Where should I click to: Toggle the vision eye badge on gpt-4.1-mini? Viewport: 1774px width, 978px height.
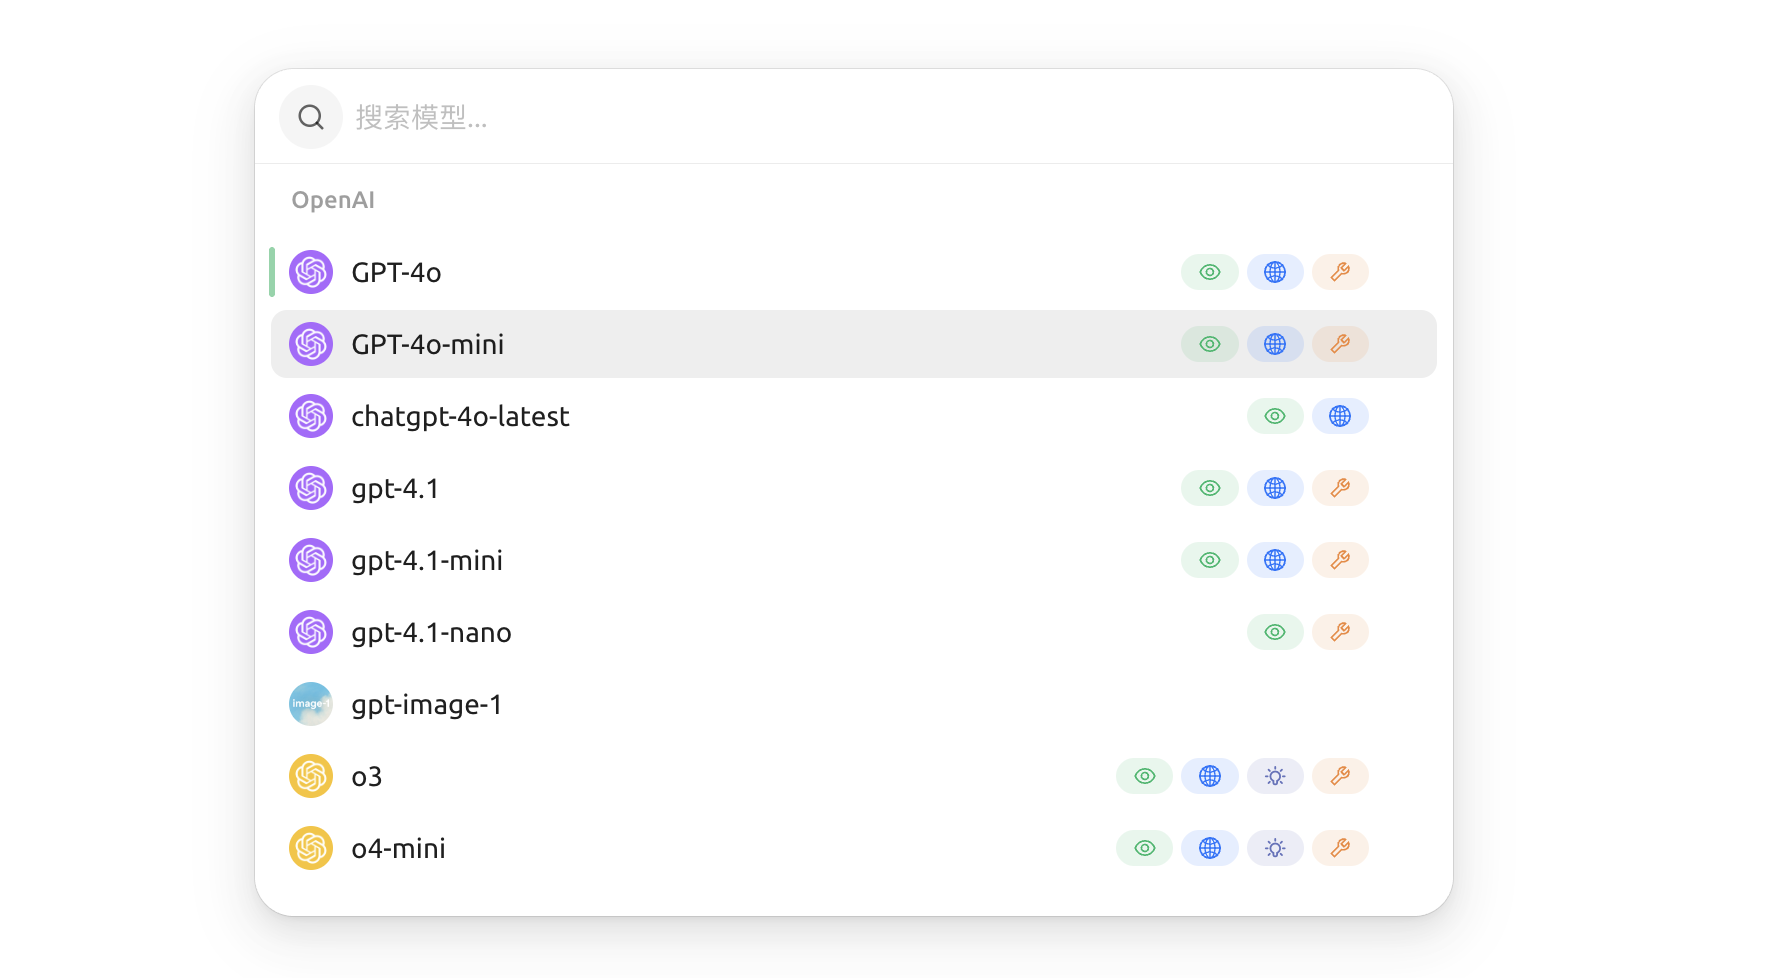click(1209, 559)
